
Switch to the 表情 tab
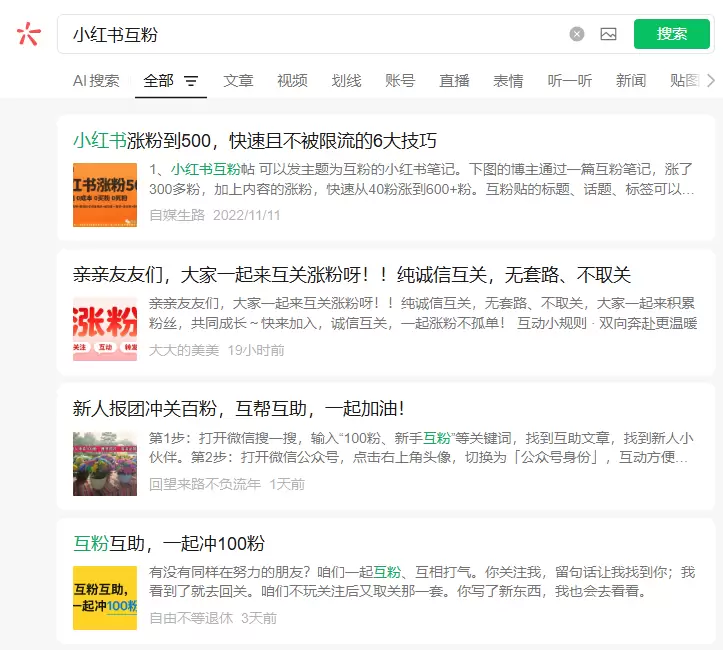(x=508, y=81)
